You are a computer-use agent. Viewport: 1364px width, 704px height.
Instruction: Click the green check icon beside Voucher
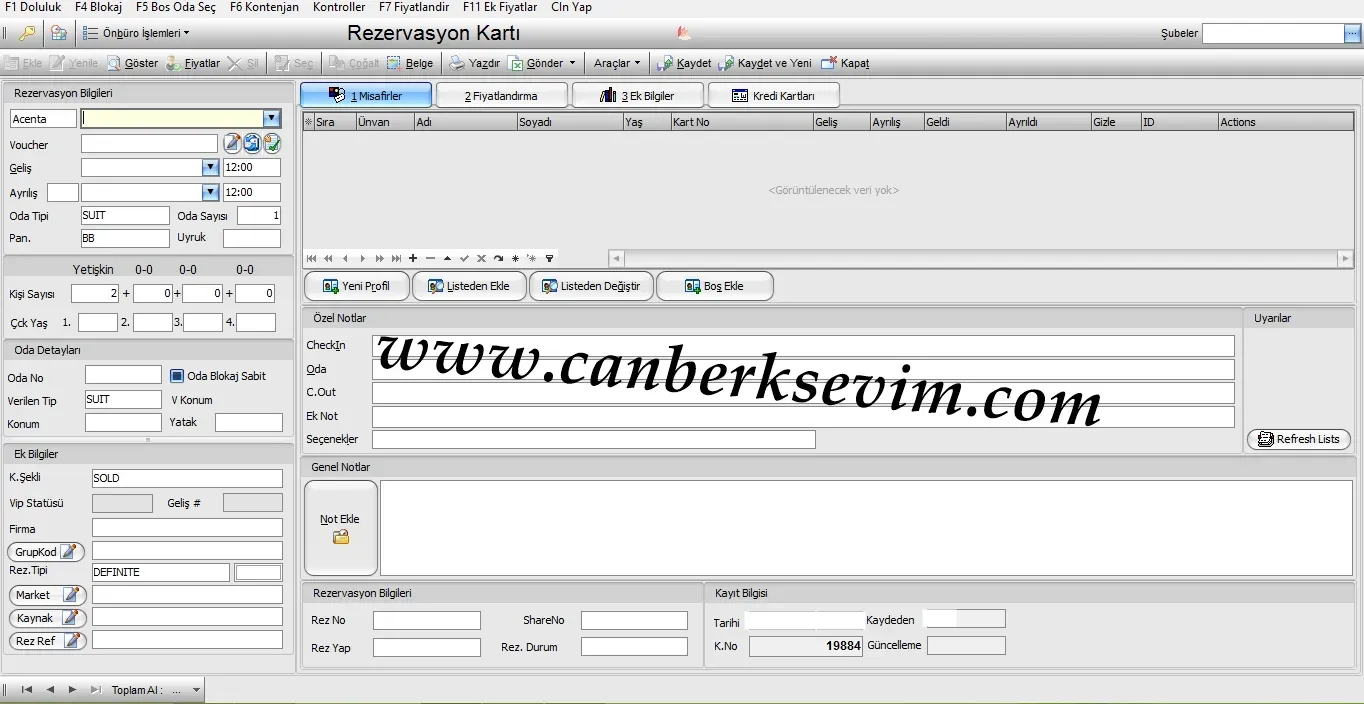point(271,144)
